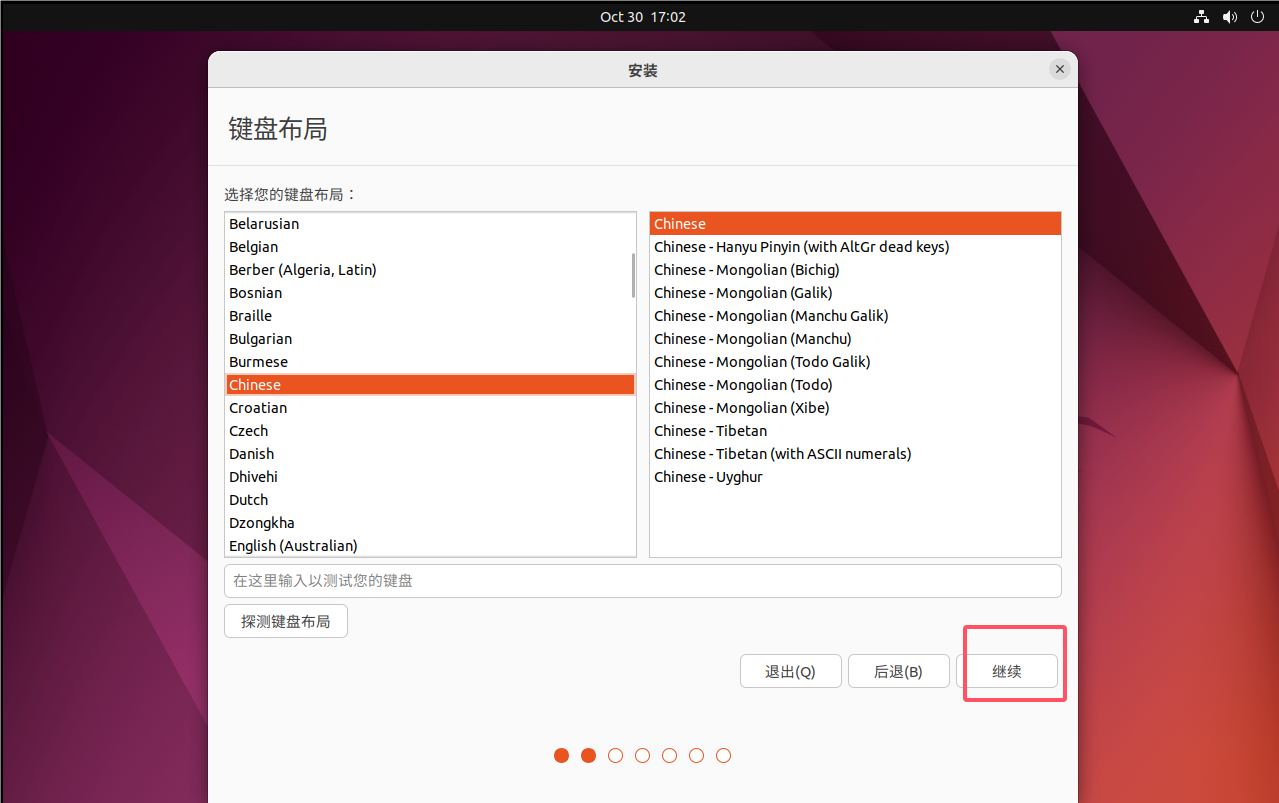The image size is (1279, 803).
Task: Select Braille in the language list
Action: (x=430, y=316)
